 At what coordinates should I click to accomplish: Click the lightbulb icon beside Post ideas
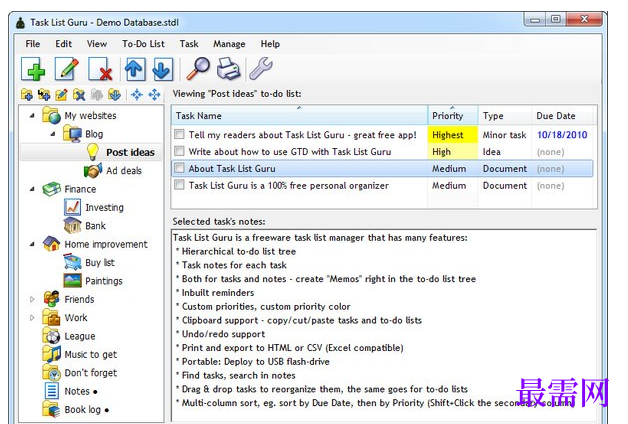point(93,152)
